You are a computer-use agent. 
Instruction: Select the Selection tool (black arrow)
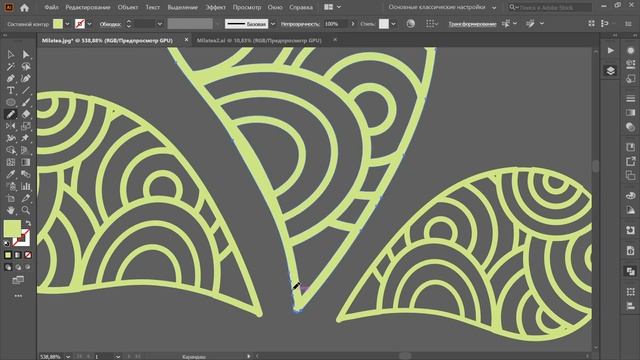(11, 54)
